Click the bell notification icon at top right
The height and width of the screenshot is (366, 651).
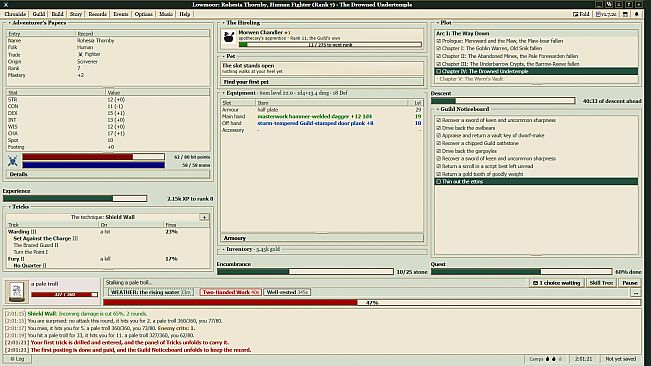coord(637,14)
